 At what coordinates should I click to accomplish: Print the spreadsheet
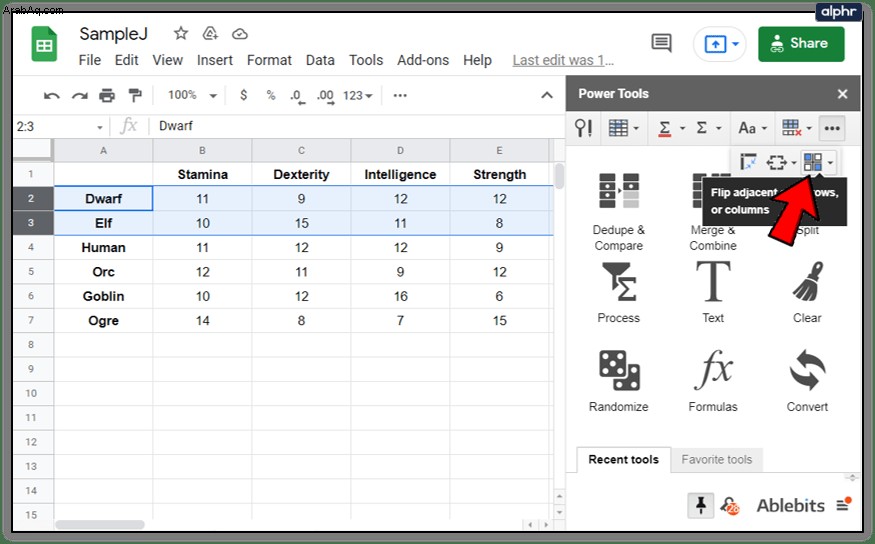107,95
